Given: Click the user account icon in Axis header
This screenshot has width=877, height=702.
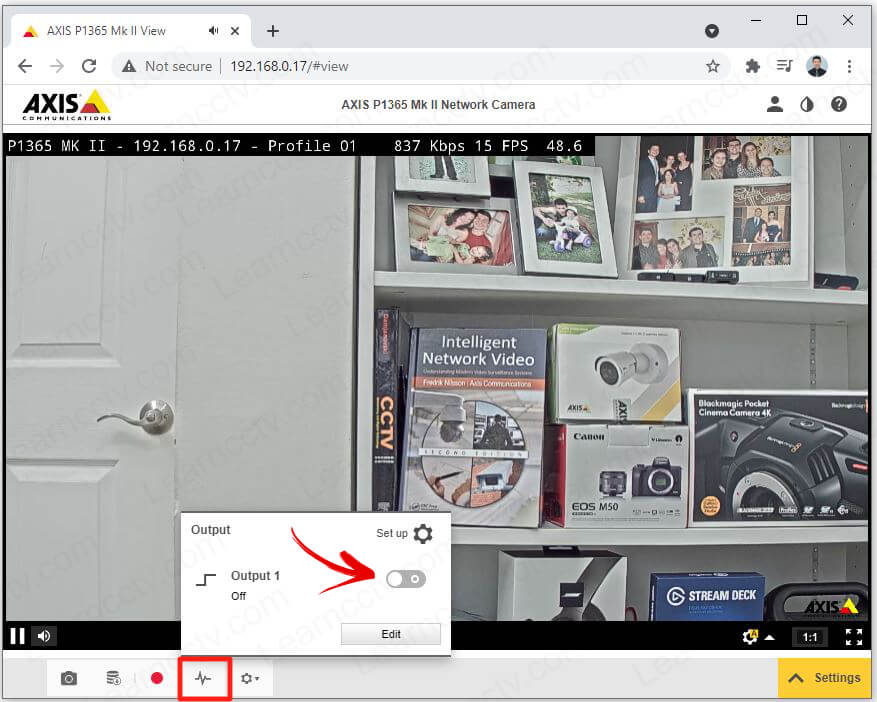Looking at the screenshot, I should tap(774, 104).
